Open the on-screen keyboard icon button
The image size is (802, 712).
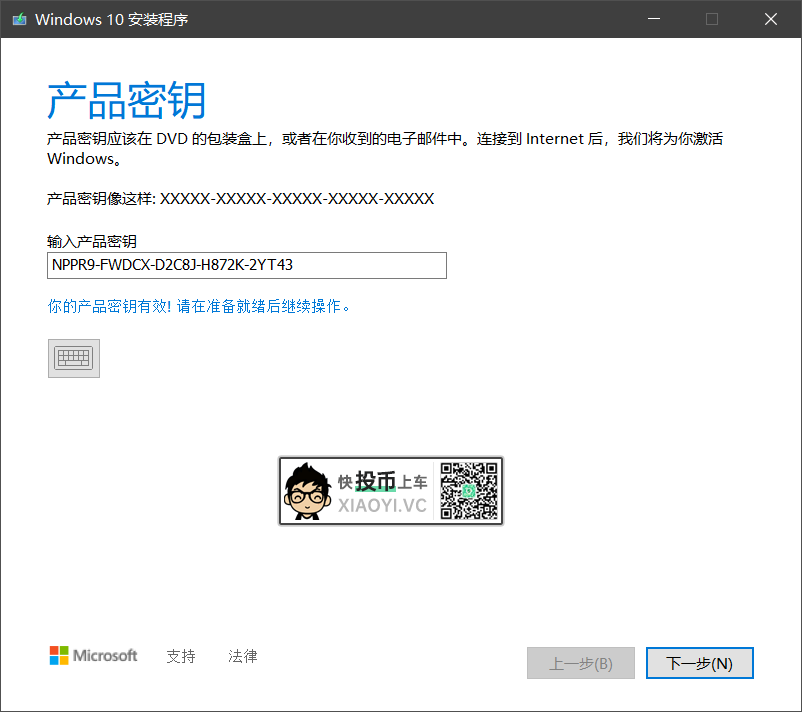(x=74, y=358)
